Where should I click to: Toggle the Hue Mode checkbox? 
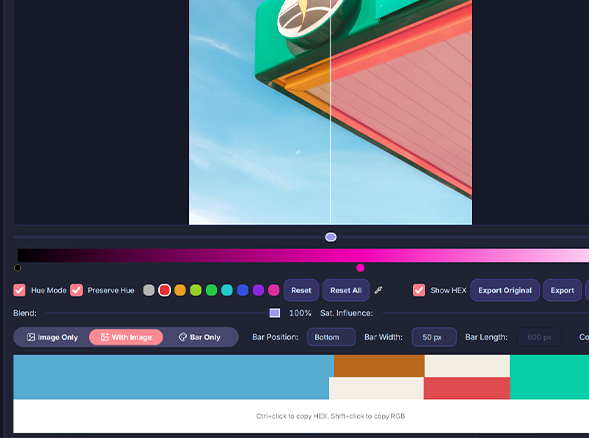click(x=19, y=290)
